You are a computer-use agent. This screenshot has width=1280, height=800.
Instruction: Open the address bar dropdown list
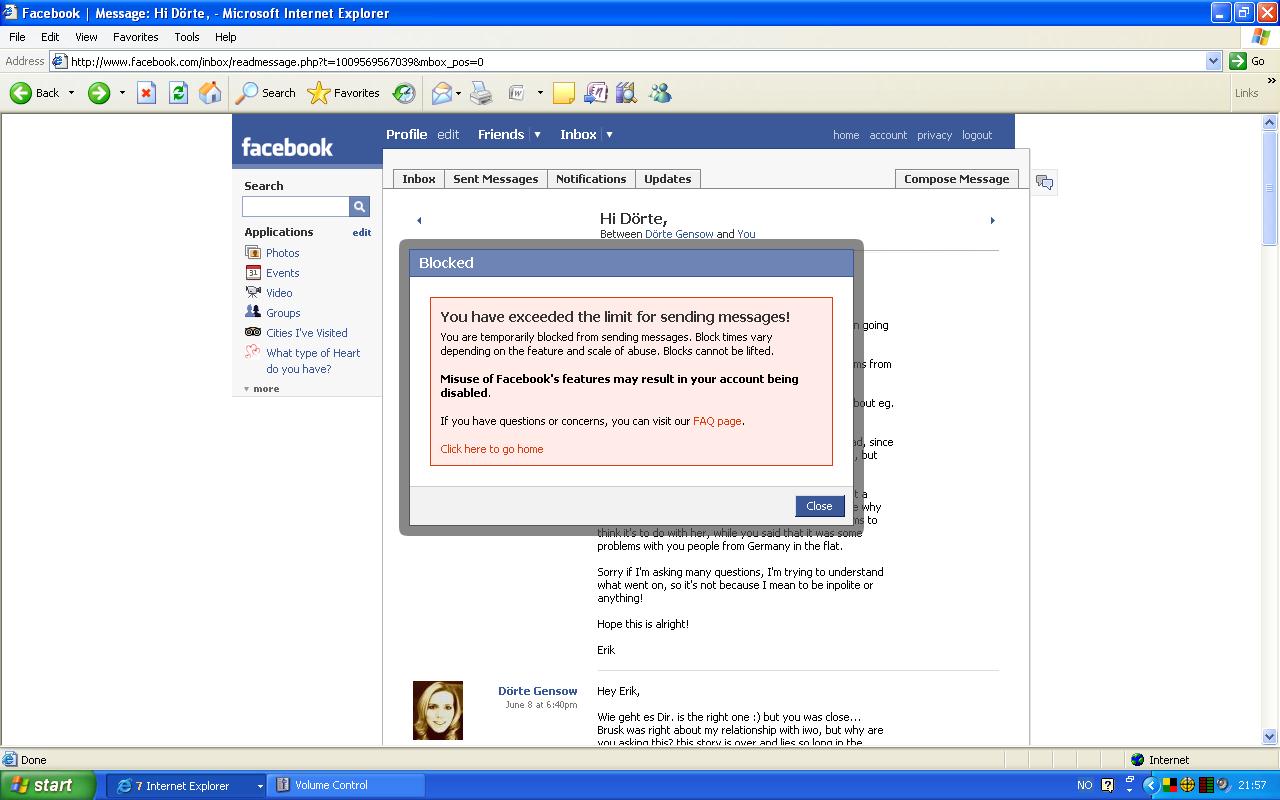coord(1213,61)
